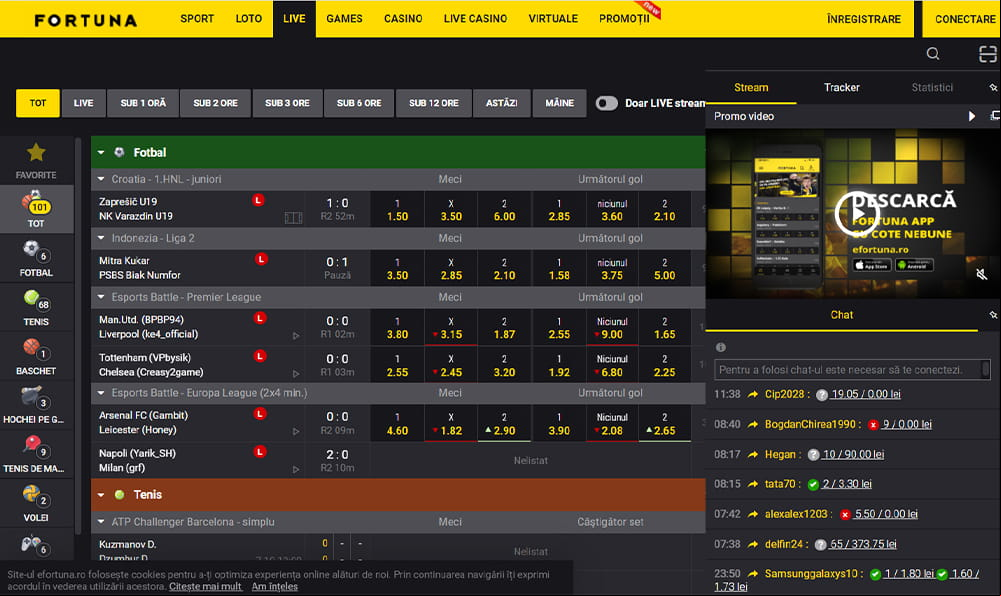Image resolution: width=1001 pixels, height=596 pixels.
Task: Collapse the Tenis section
Action: point(101,495)
